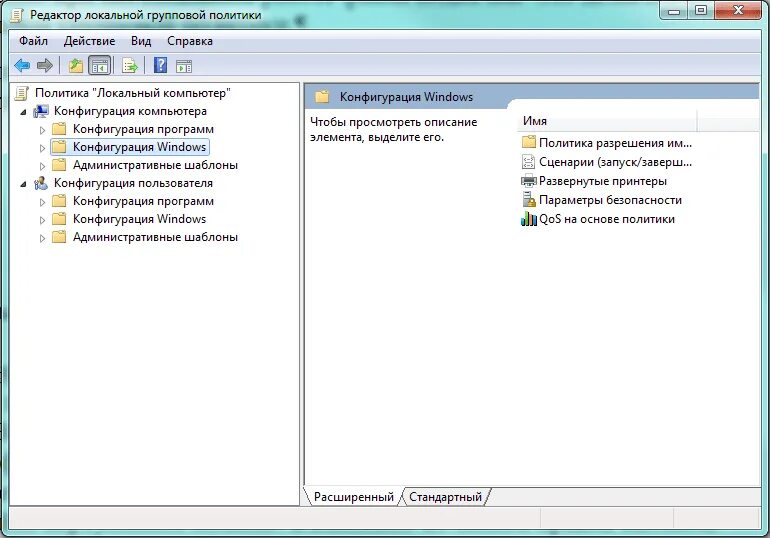Click the lock icon of Параметры безопасности
Image resolution: width=770 pixels, height=538 pixels.
tap(528, 199)
